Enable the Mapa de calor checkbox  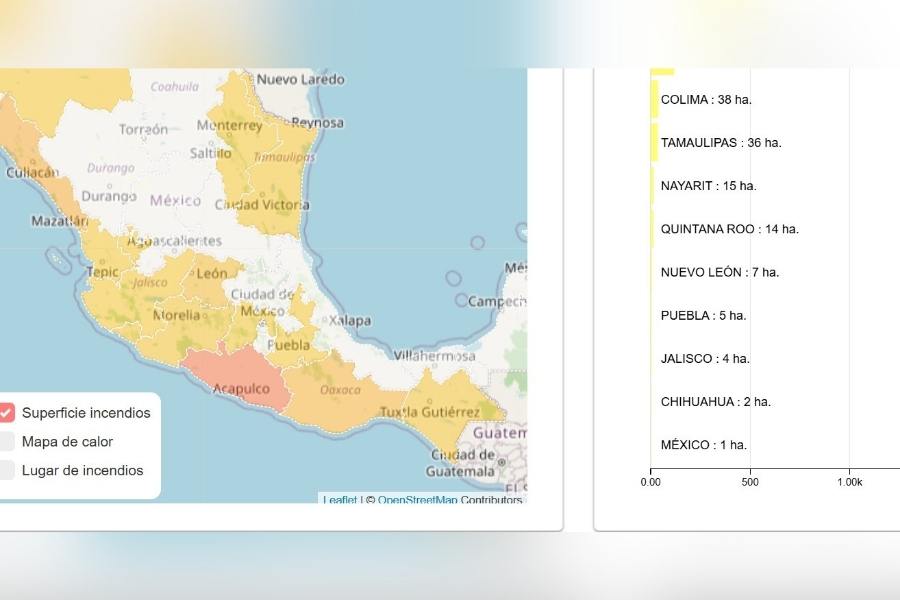6,441
